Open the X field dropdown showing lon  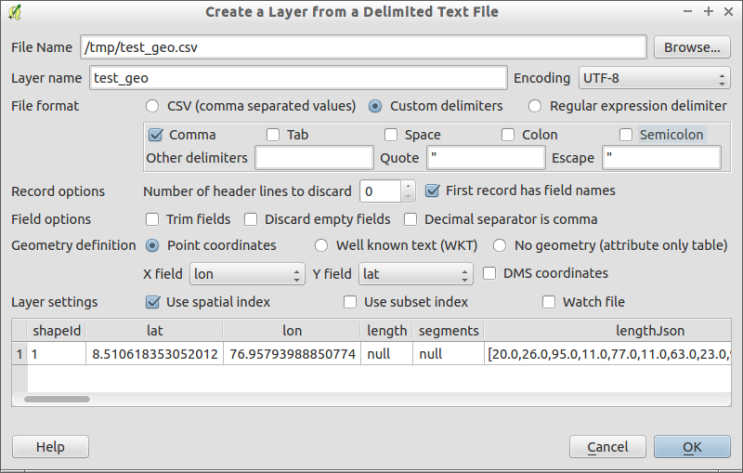pyautogui.click(x=247, y=274)
